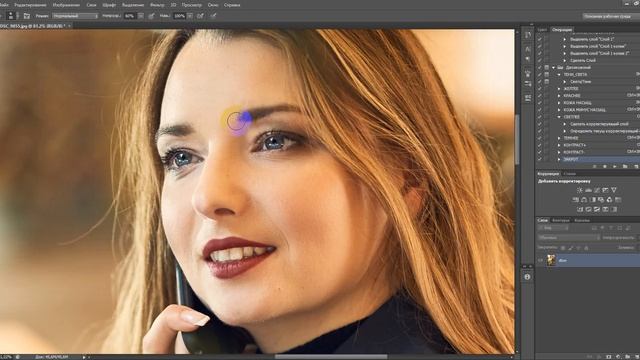Open the Редактирование menu
Image resolution: width=640 pixels, height=360 pixels.
[30, 5]
